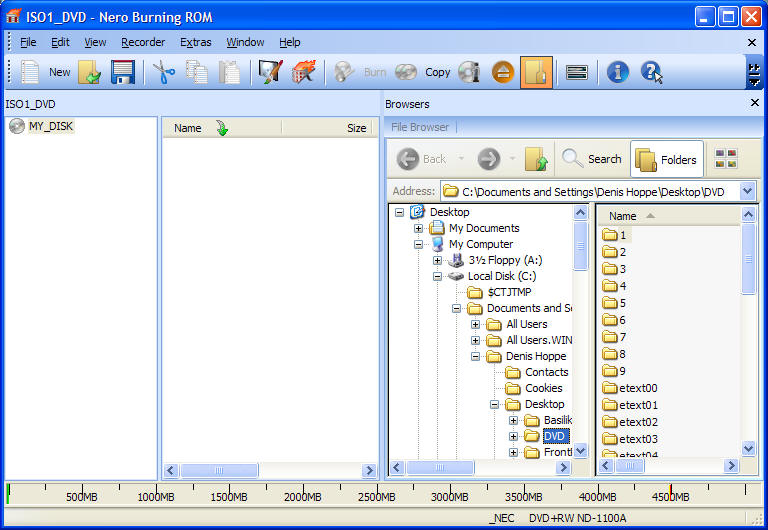The width and height of the screenshot is (768, 530).
Task: Save compilation with floppy disk icon
Action: pos(122,72)
